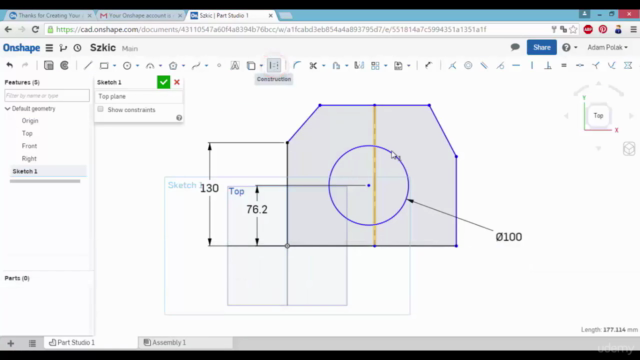Open the comments speech bubble

click(515, 47)
